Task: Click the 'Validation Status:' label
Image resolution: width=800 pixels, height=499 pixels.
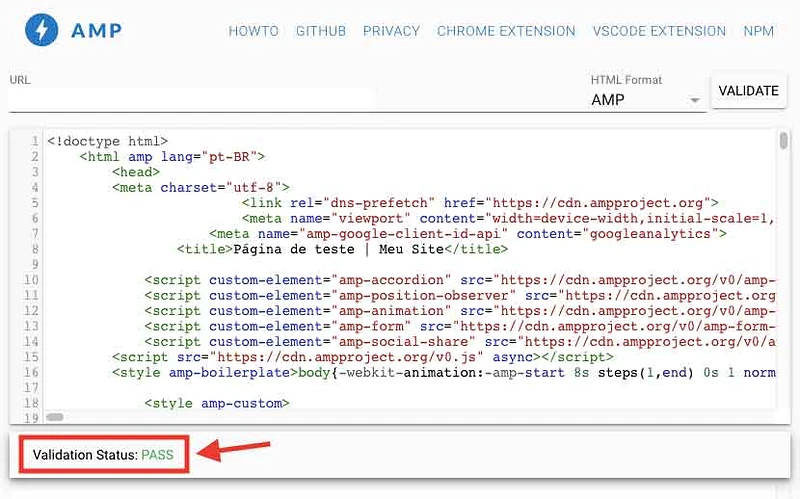Action: 85,455
